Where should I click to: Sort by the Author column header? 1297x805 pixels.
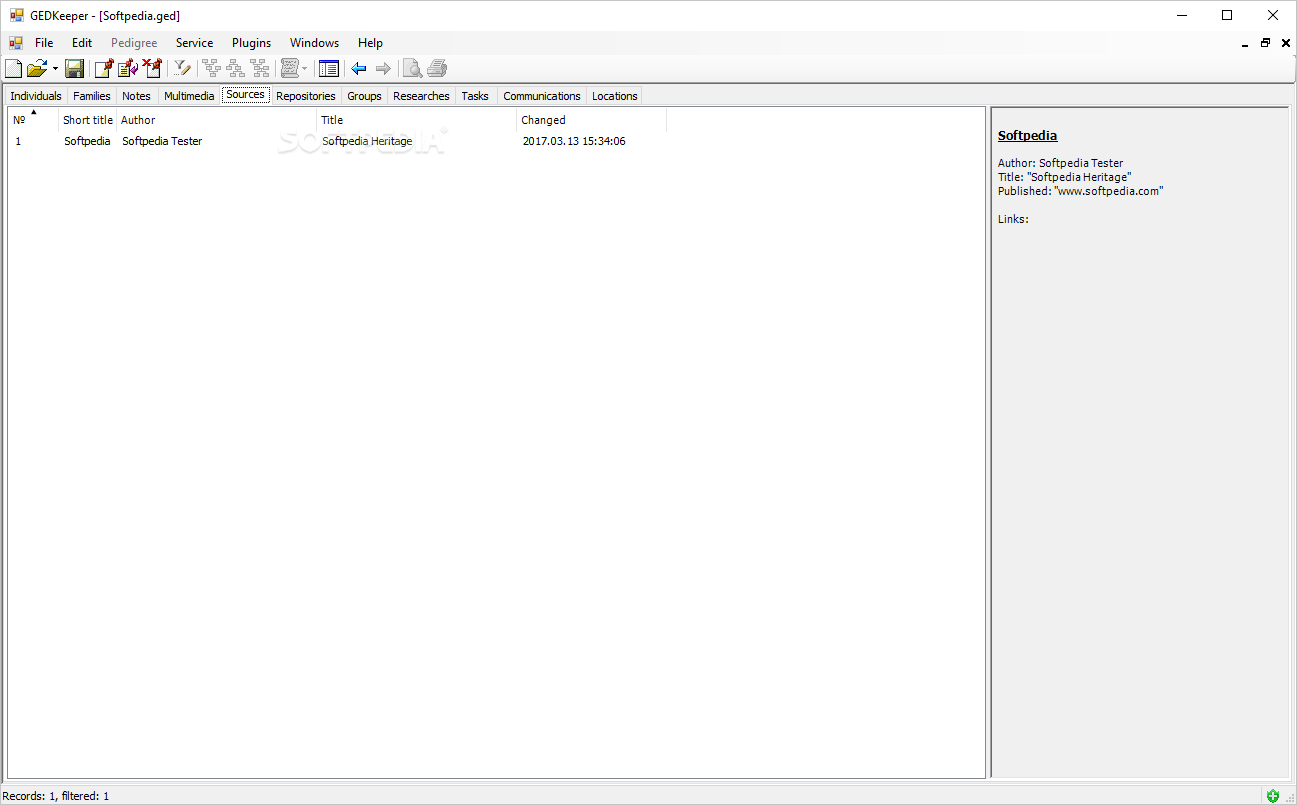217,120
